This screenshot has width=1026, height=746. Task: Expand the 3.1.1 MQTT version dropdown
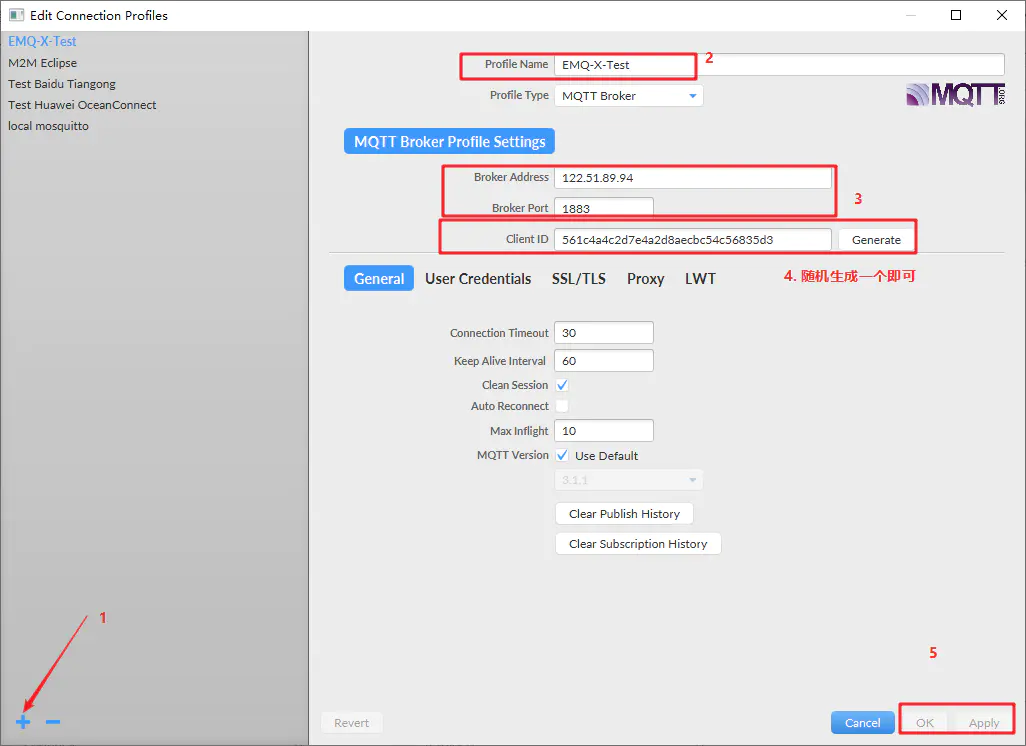pyautogui.click(x=628, y=480)
